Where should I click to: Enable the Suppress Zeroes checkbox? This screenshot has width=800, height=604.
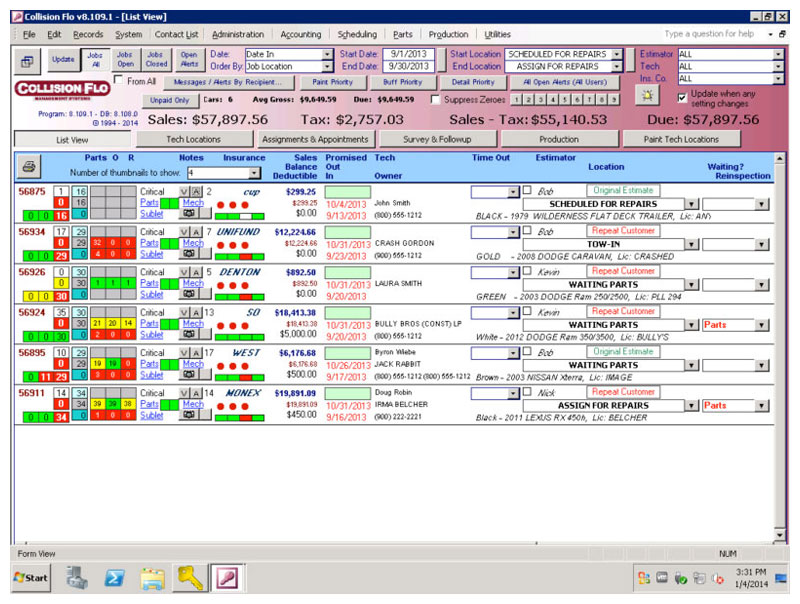pos(435,99)
